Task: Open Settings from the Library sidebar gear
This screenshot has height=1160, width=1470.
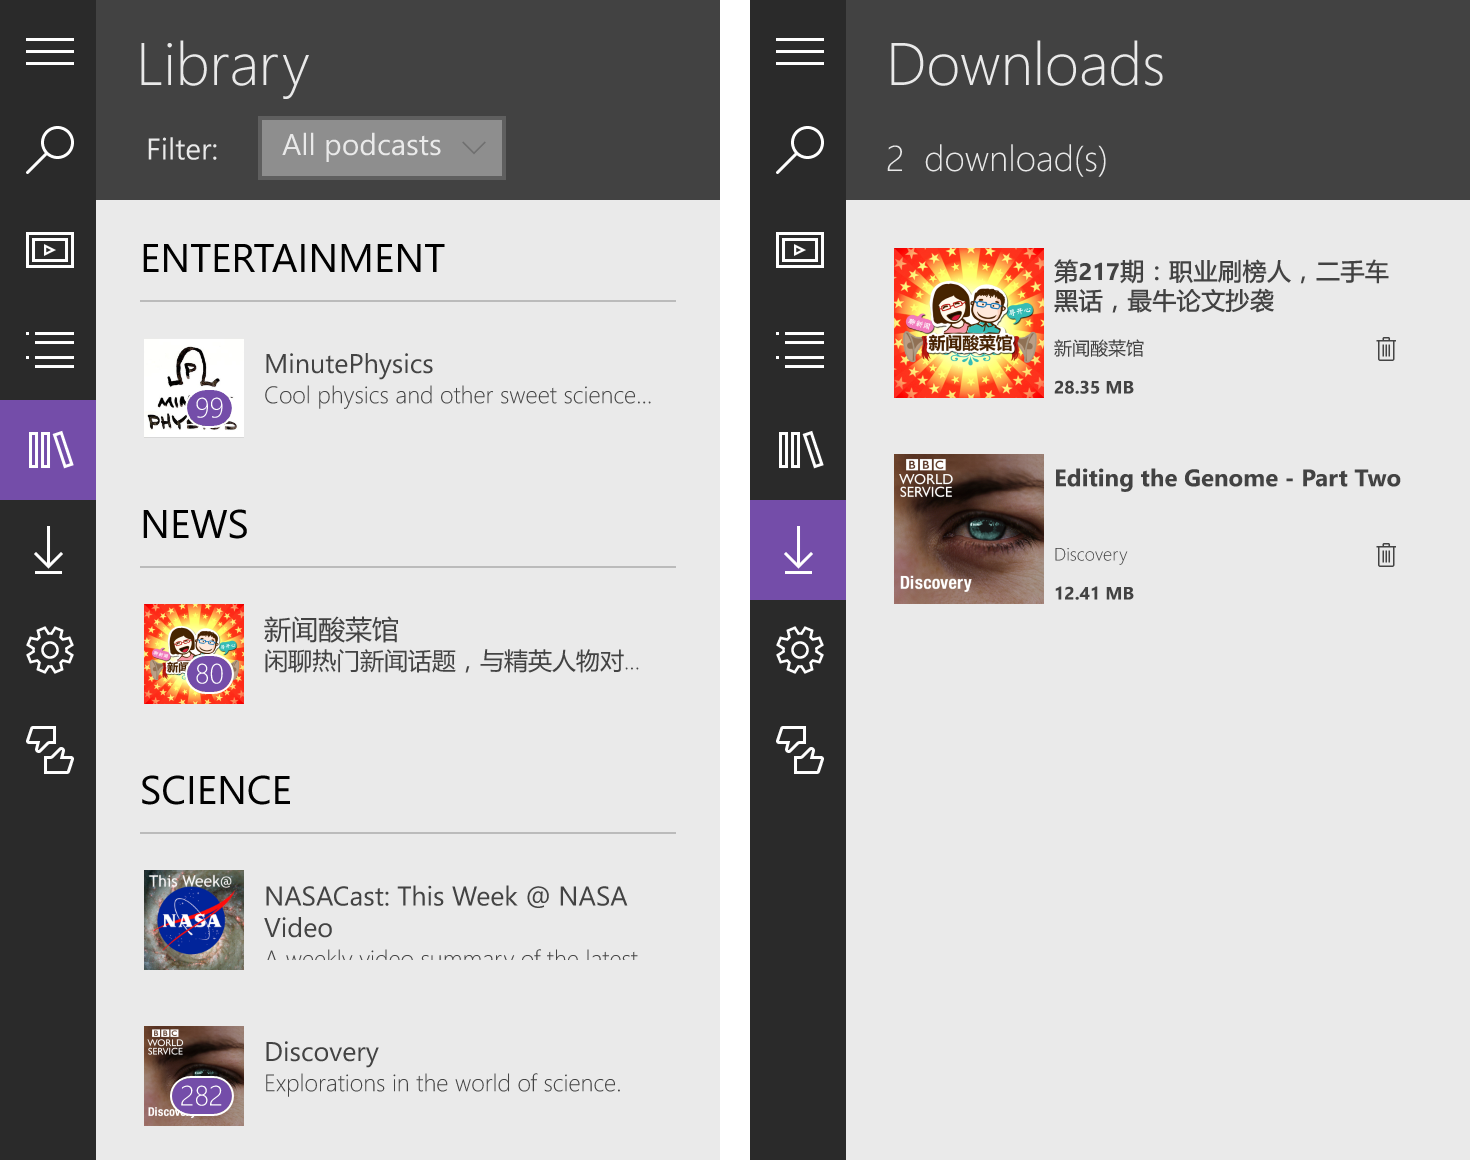Action: (x=50, y=650)
